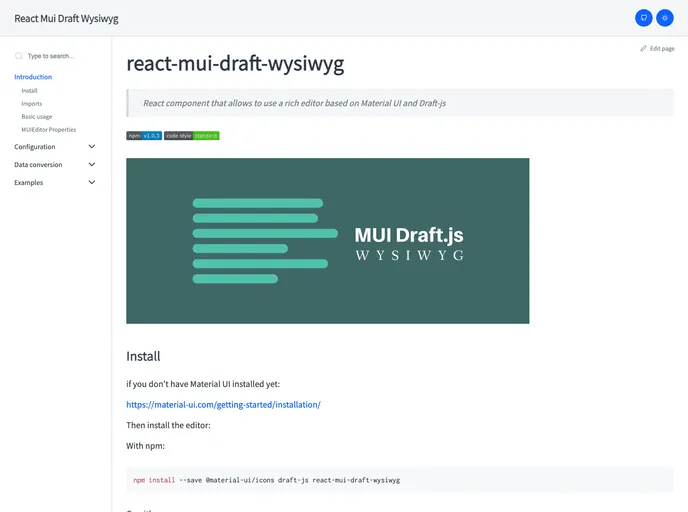Toggle the light/dark theme sun icon

pos(664,18)
